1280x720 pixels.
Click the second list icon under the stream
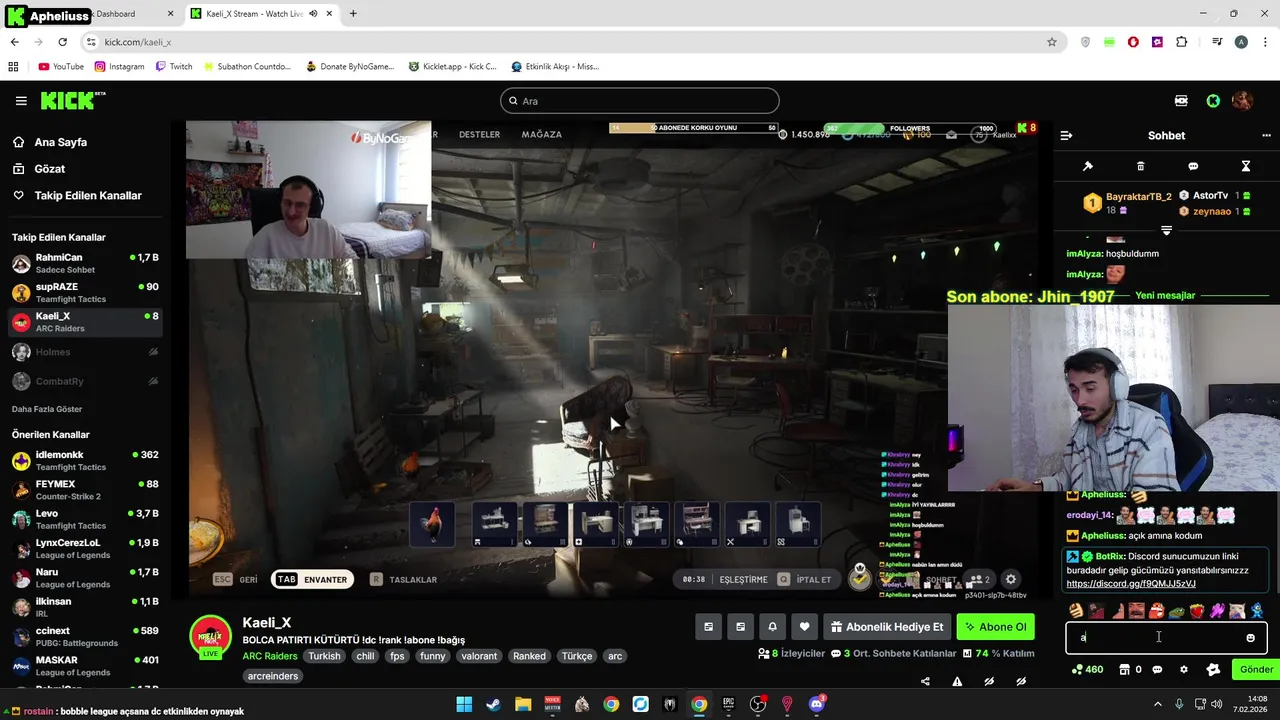740,627
